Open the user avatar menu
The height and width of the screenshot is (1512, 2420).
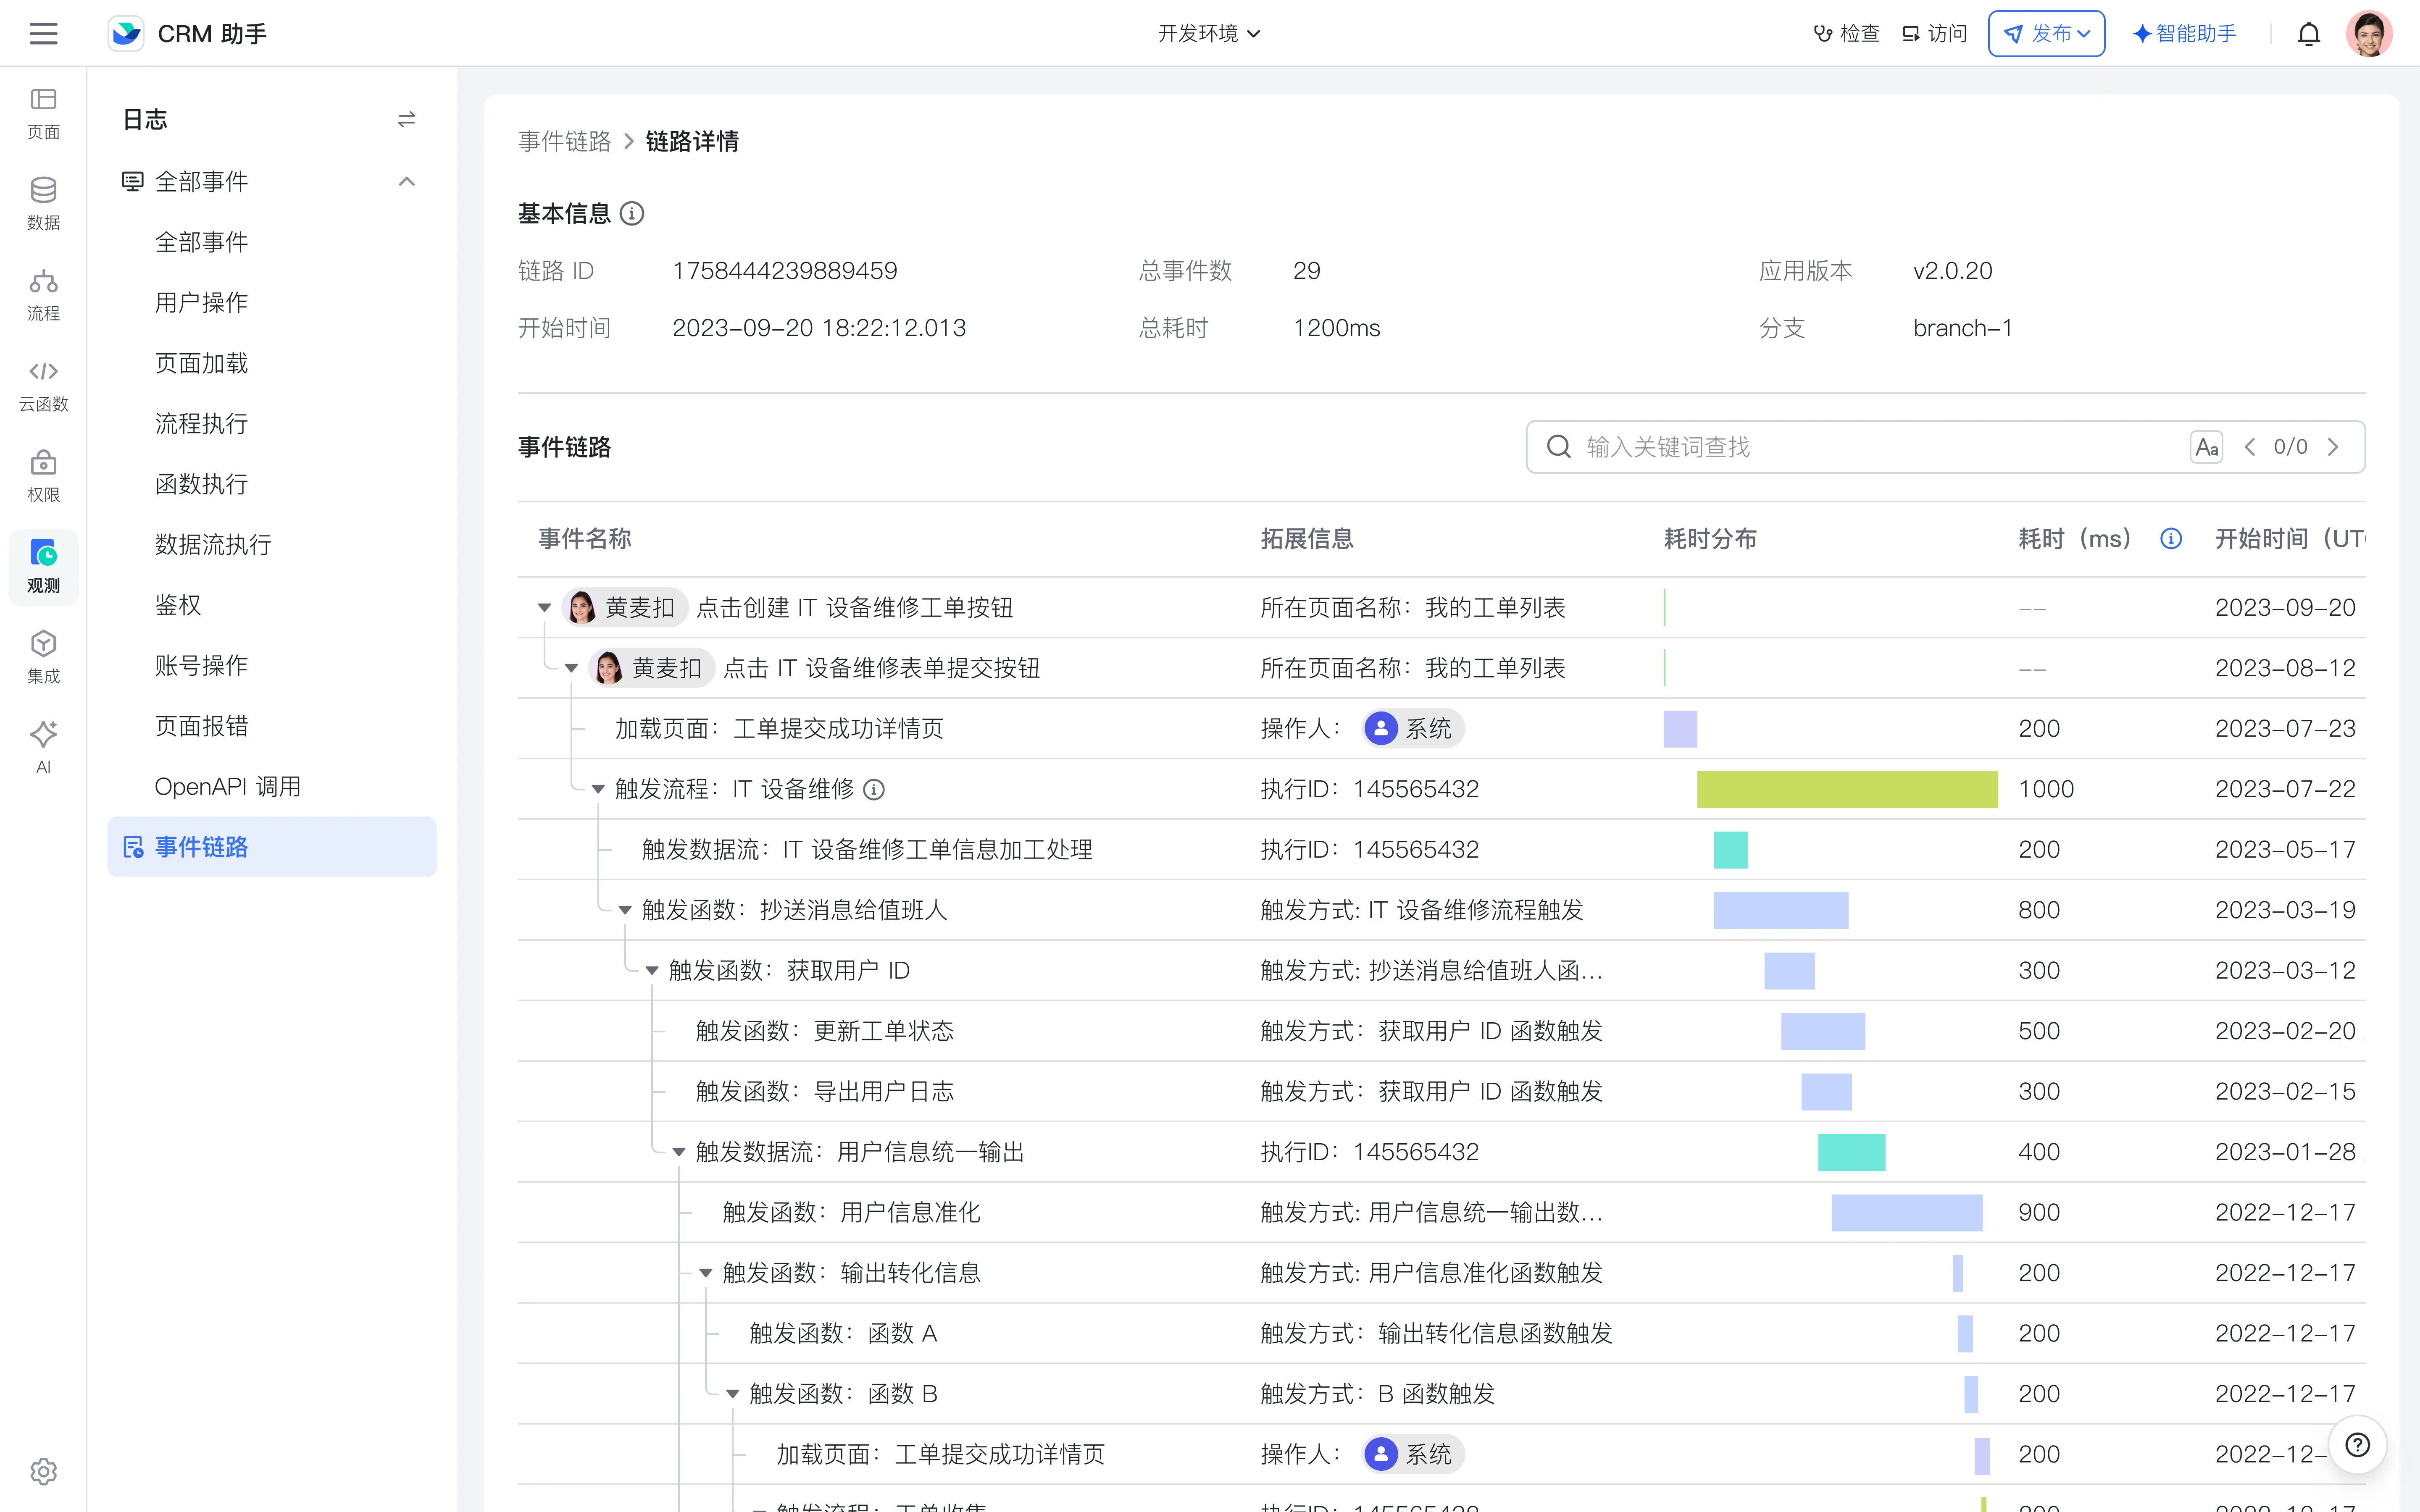coord(2369,34)
